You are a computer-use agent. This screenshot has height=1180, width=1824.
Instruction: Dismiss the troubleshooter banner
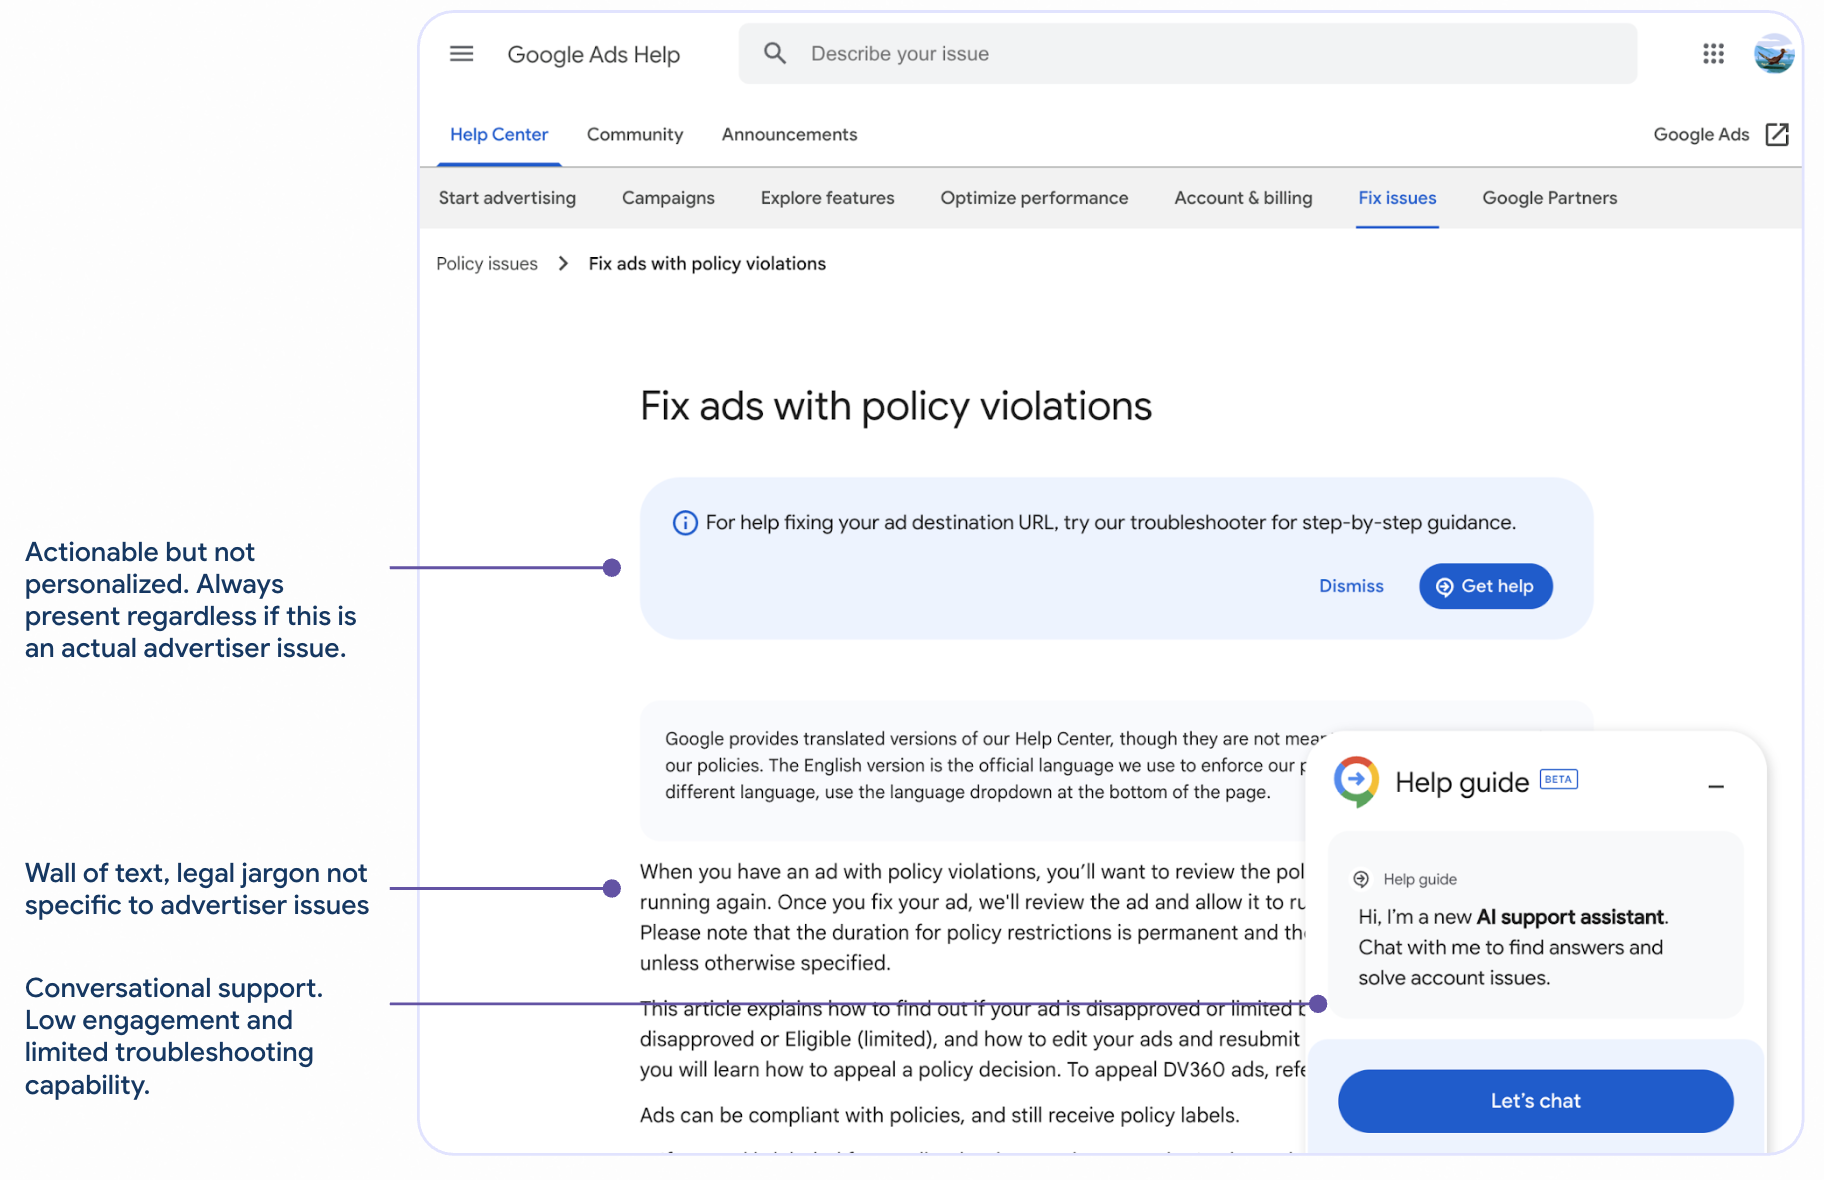(x=1351, y=586)
